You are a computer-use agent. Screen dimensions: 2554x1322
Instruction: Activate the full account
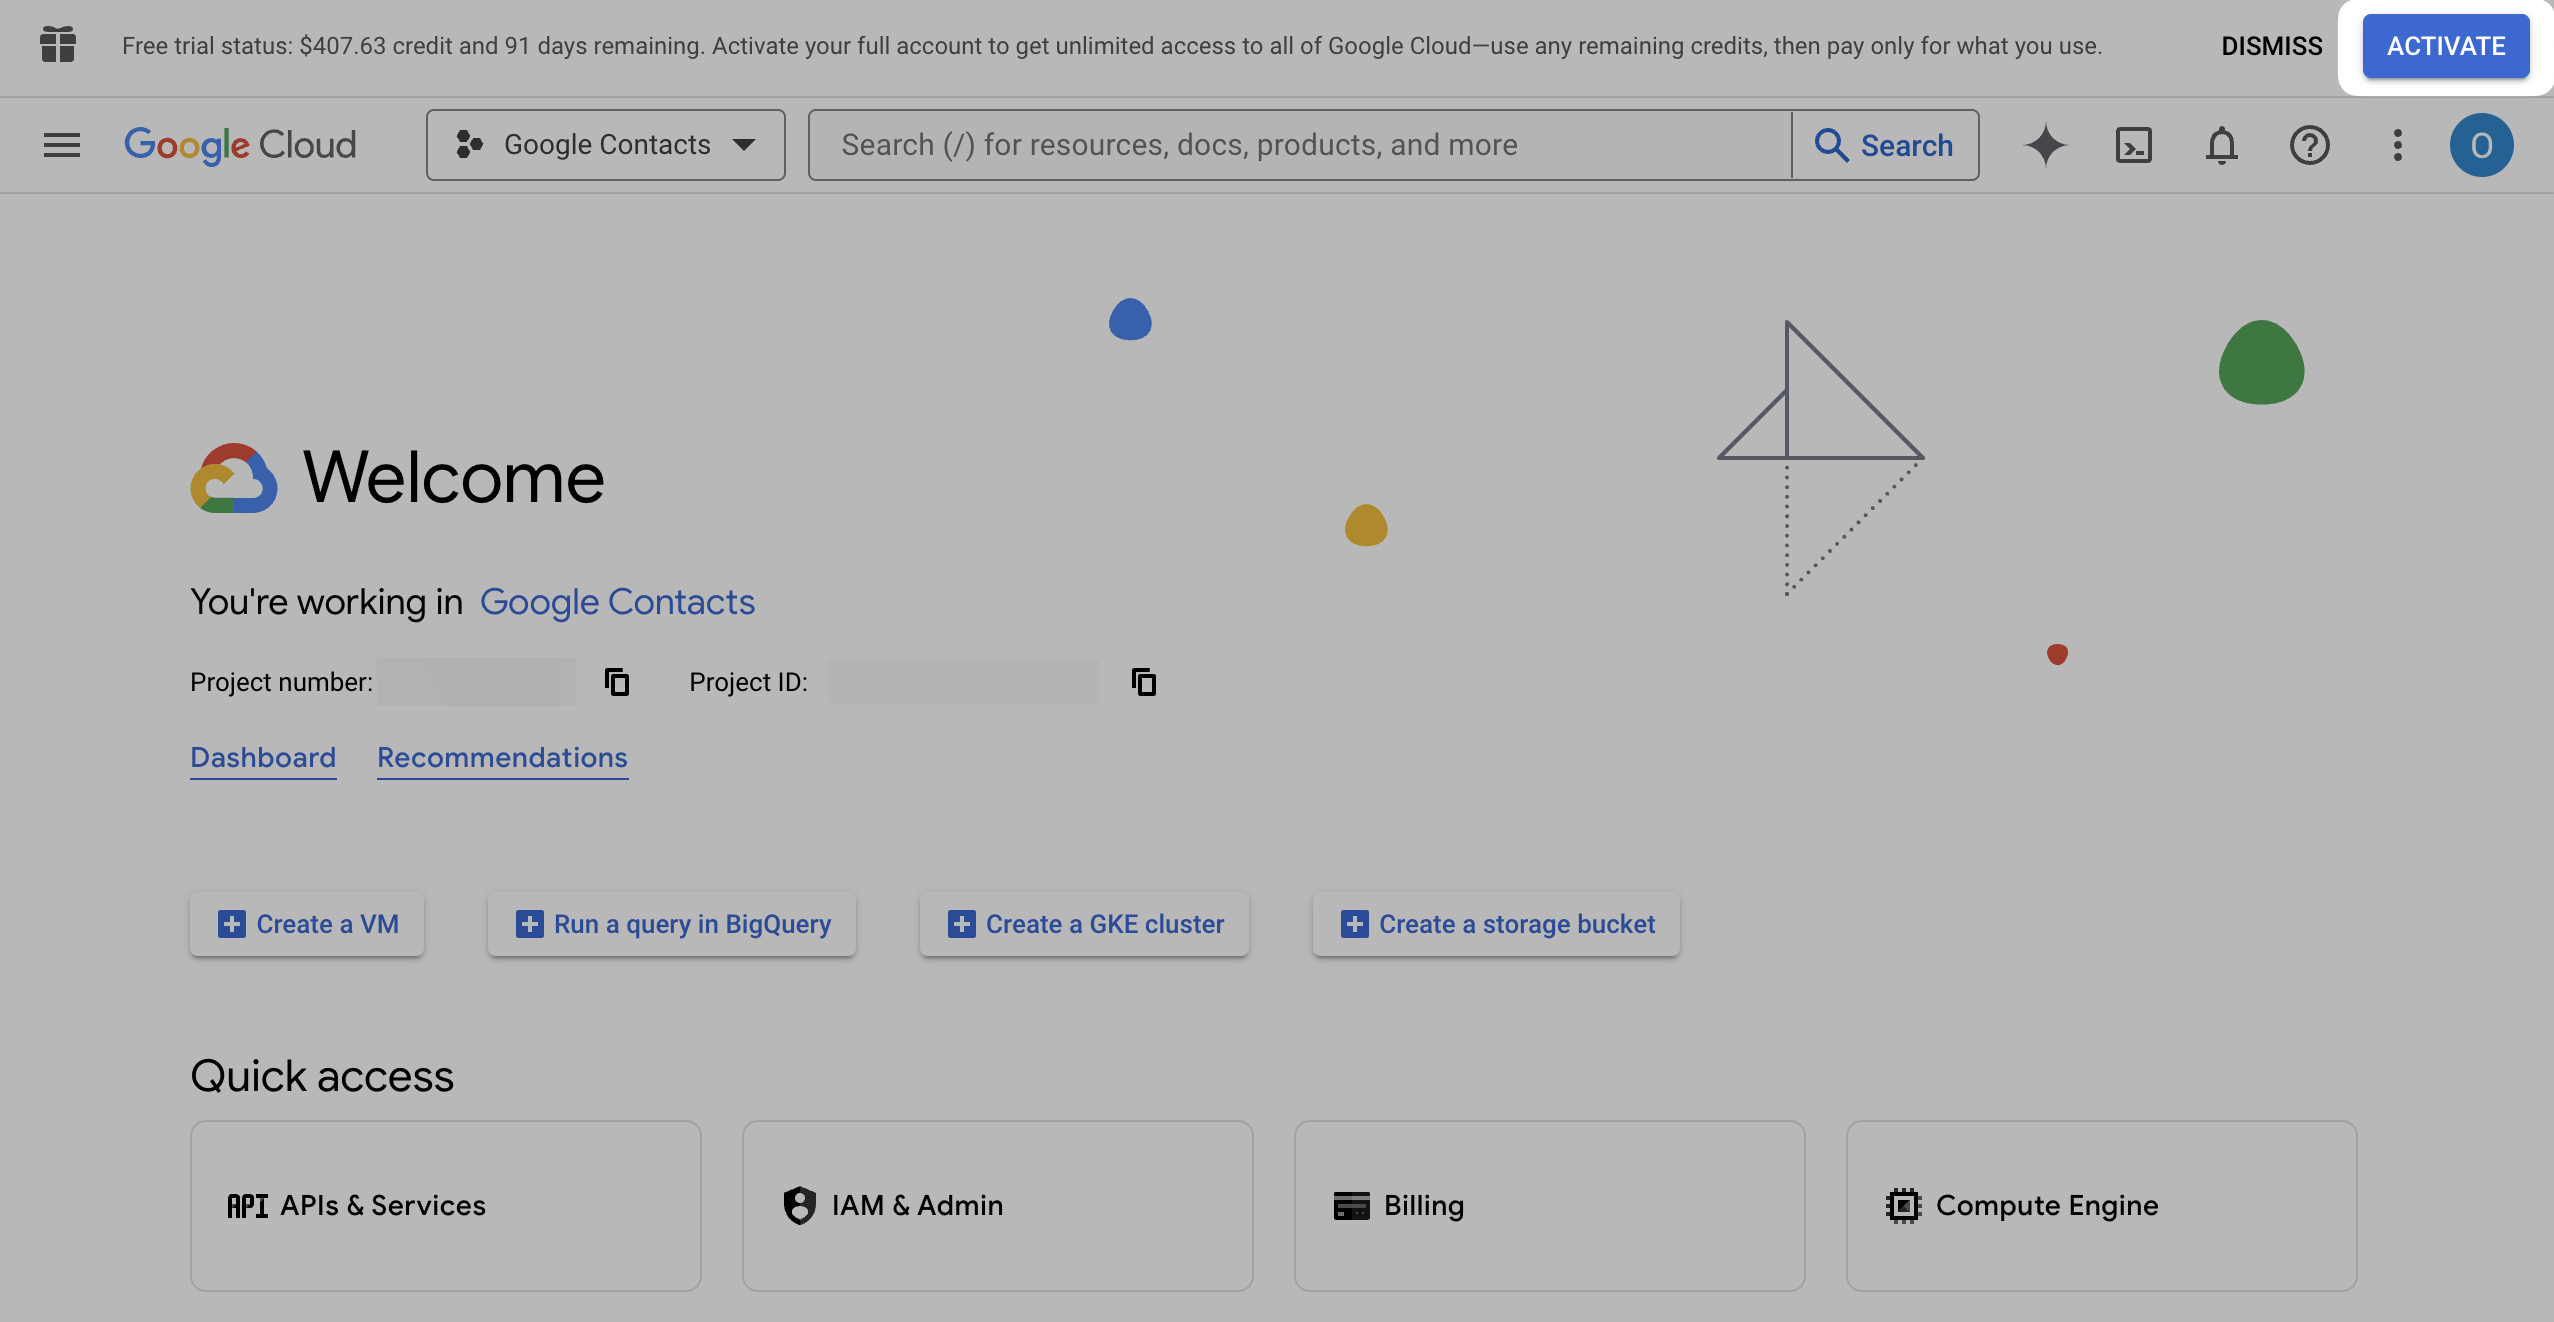pyautogui.click(x=2444, y=45)
